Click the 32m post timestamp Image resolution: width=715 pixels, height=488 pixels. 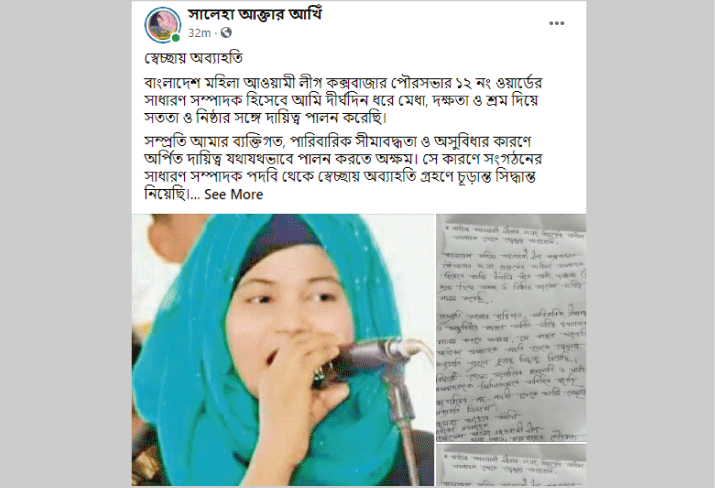(x=199, y=33)
